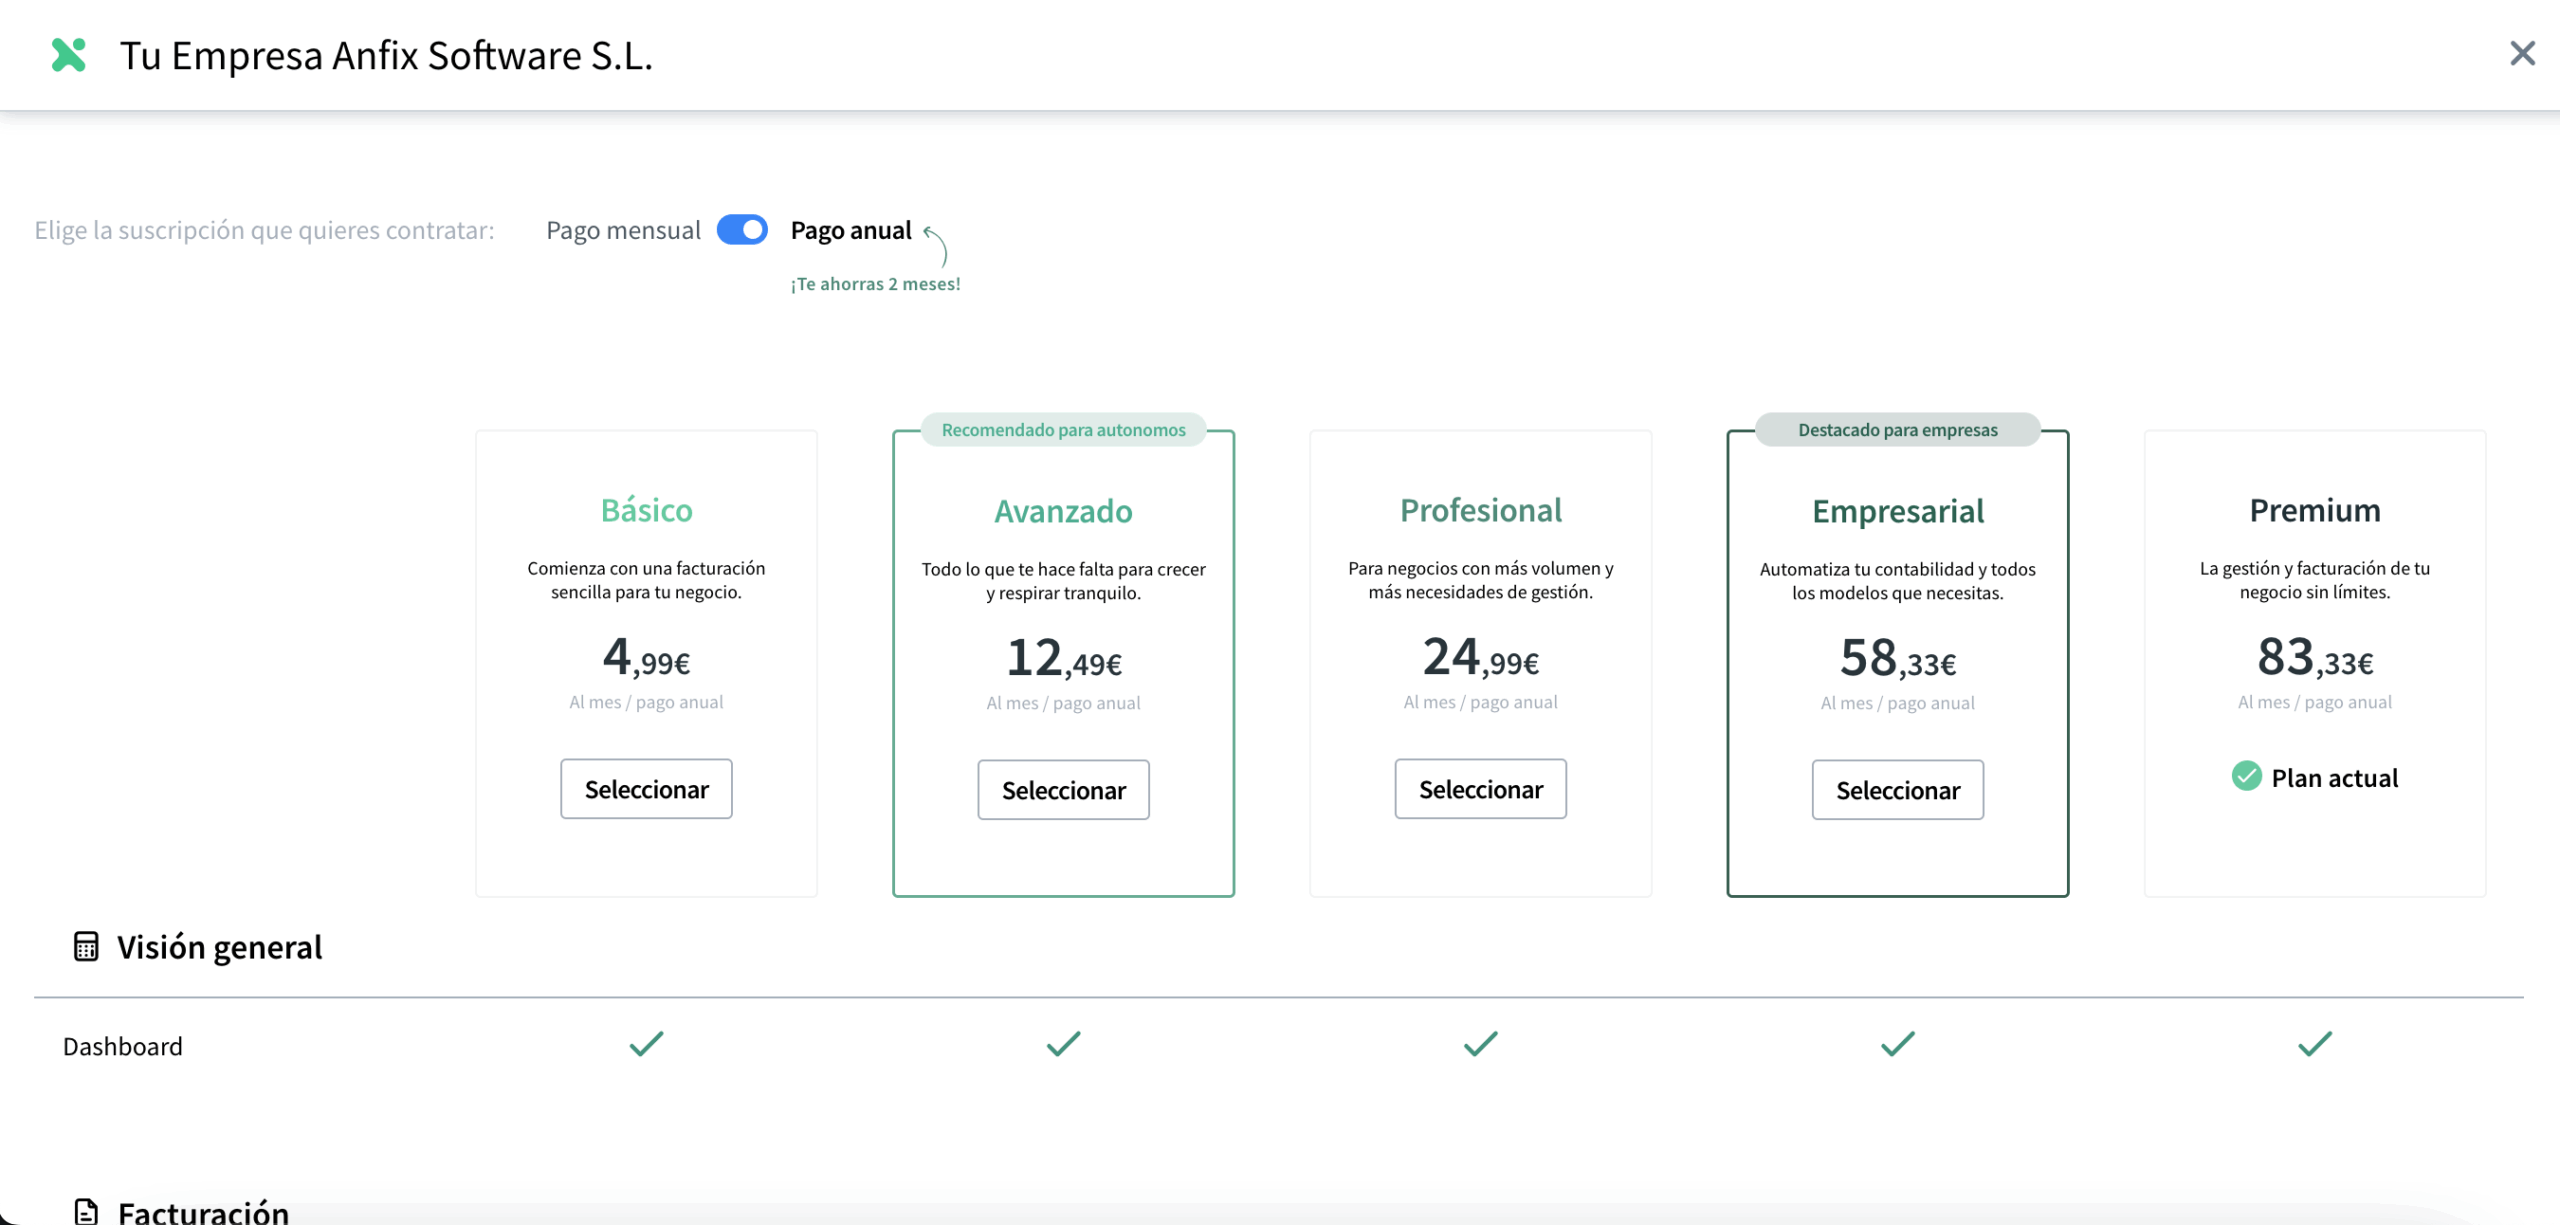Click the Visión general calculator icon

click(x=86, y=946)
